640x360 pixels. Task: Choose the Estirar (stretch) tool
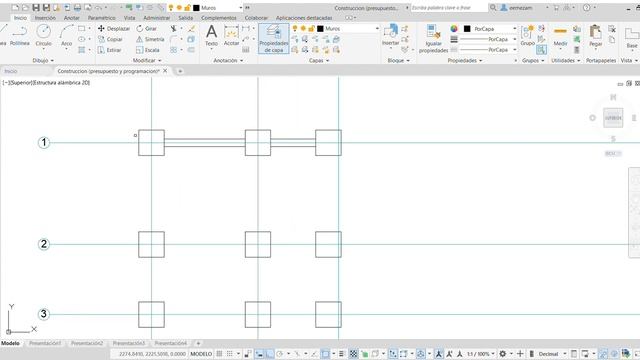110,50
